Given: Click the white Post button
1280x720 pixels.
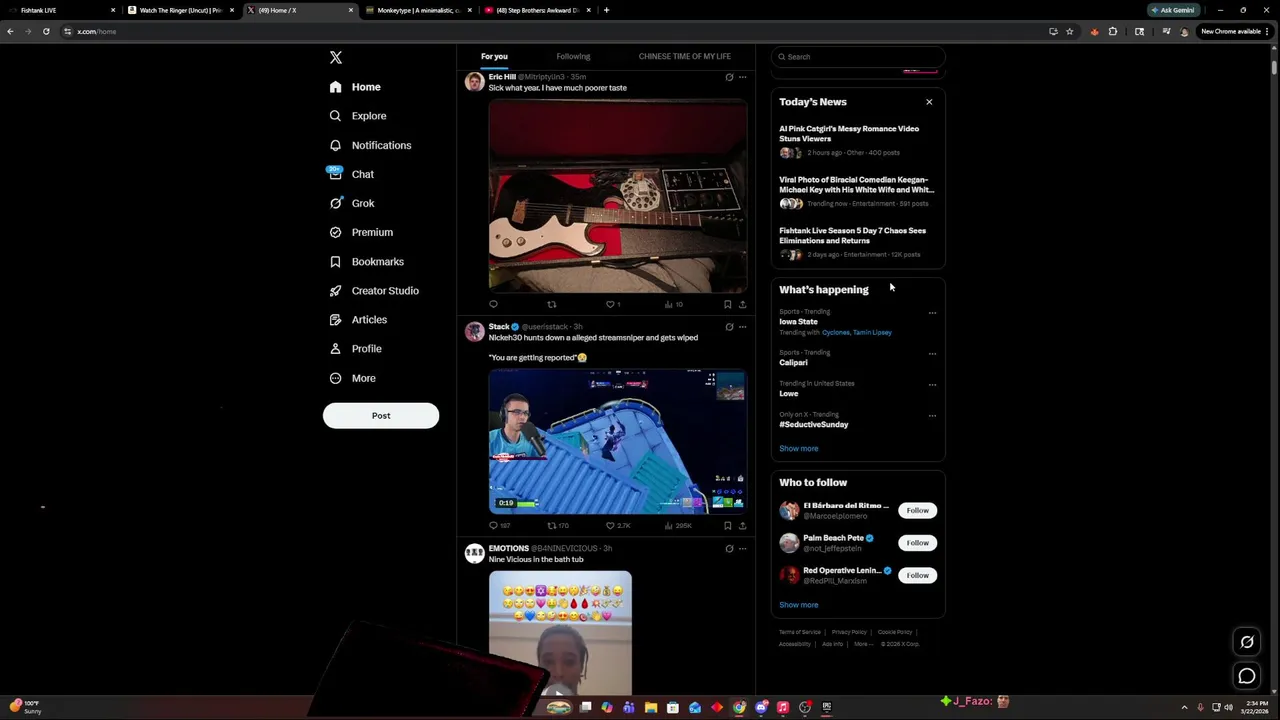Looking at the screenshot, I should tap(381, 416).
